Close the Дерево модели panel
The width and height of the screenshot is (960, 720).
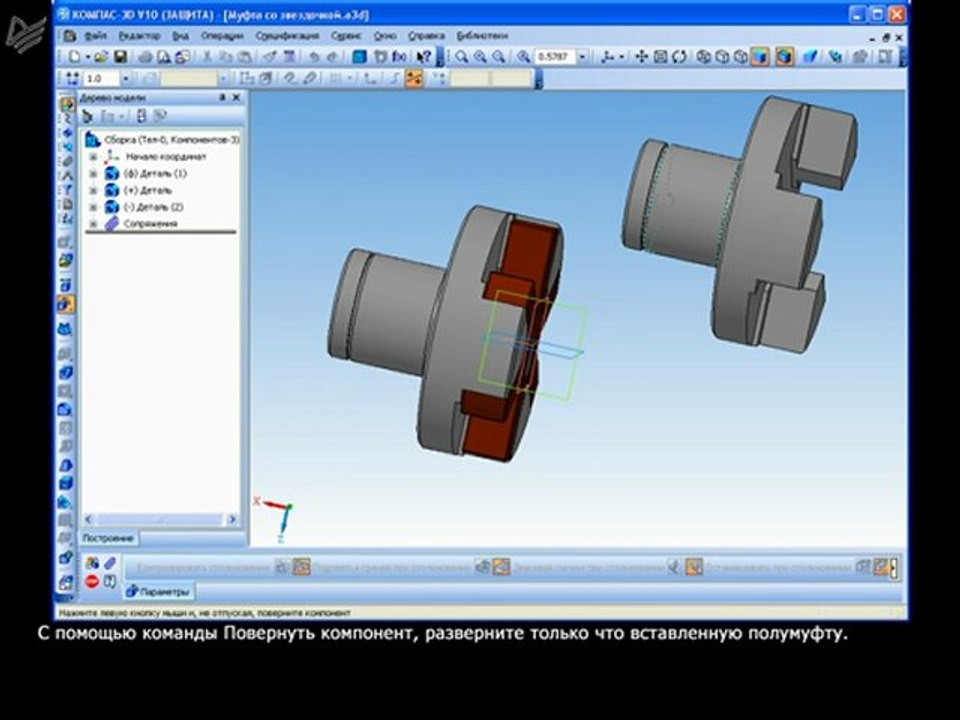coord(236,98)
